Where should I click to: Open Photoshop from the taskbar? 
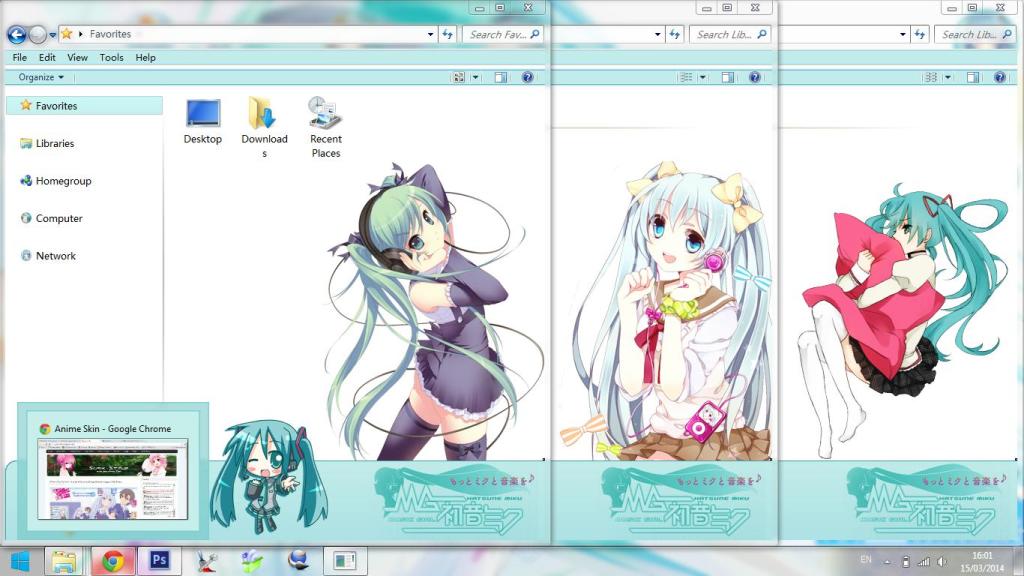157,561
